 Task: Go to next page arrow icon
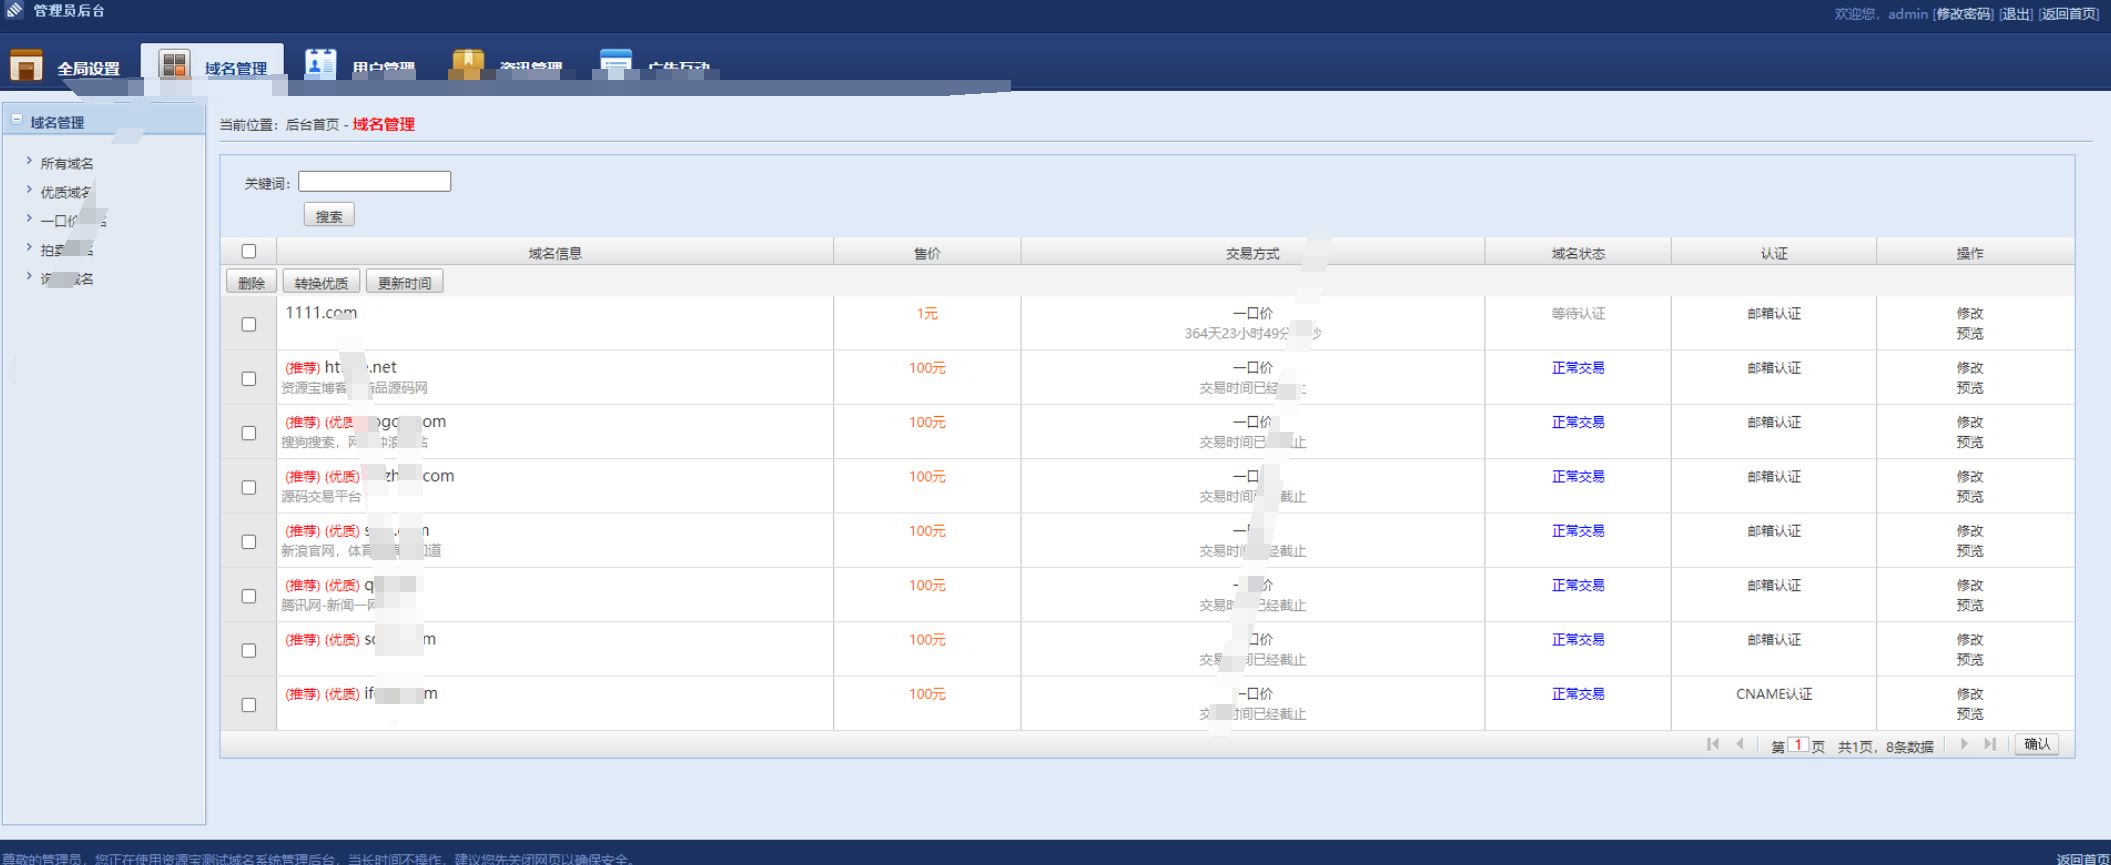pyautogui.click(x=1964, y=744)
